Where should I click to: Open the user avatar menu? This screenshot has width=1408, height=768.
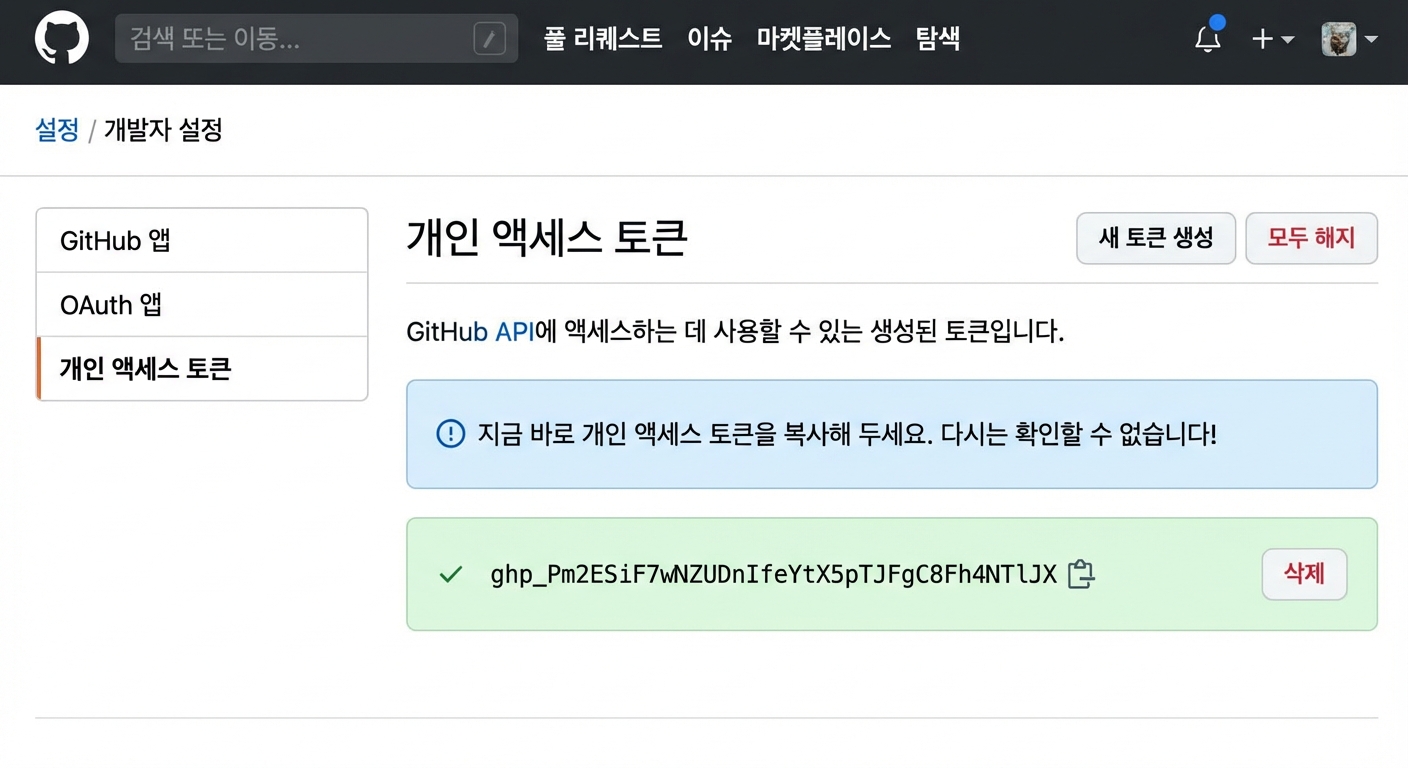(1349, 39)
